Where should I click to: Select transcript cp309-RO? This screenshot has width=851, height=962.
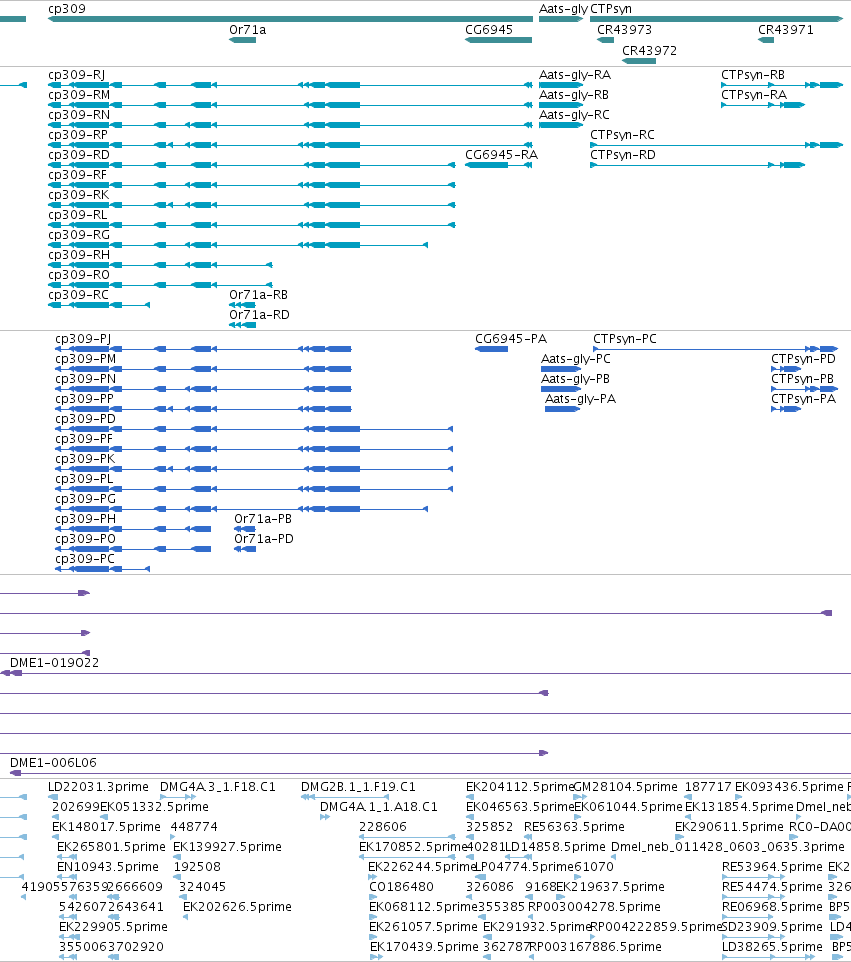coord(79,275)
